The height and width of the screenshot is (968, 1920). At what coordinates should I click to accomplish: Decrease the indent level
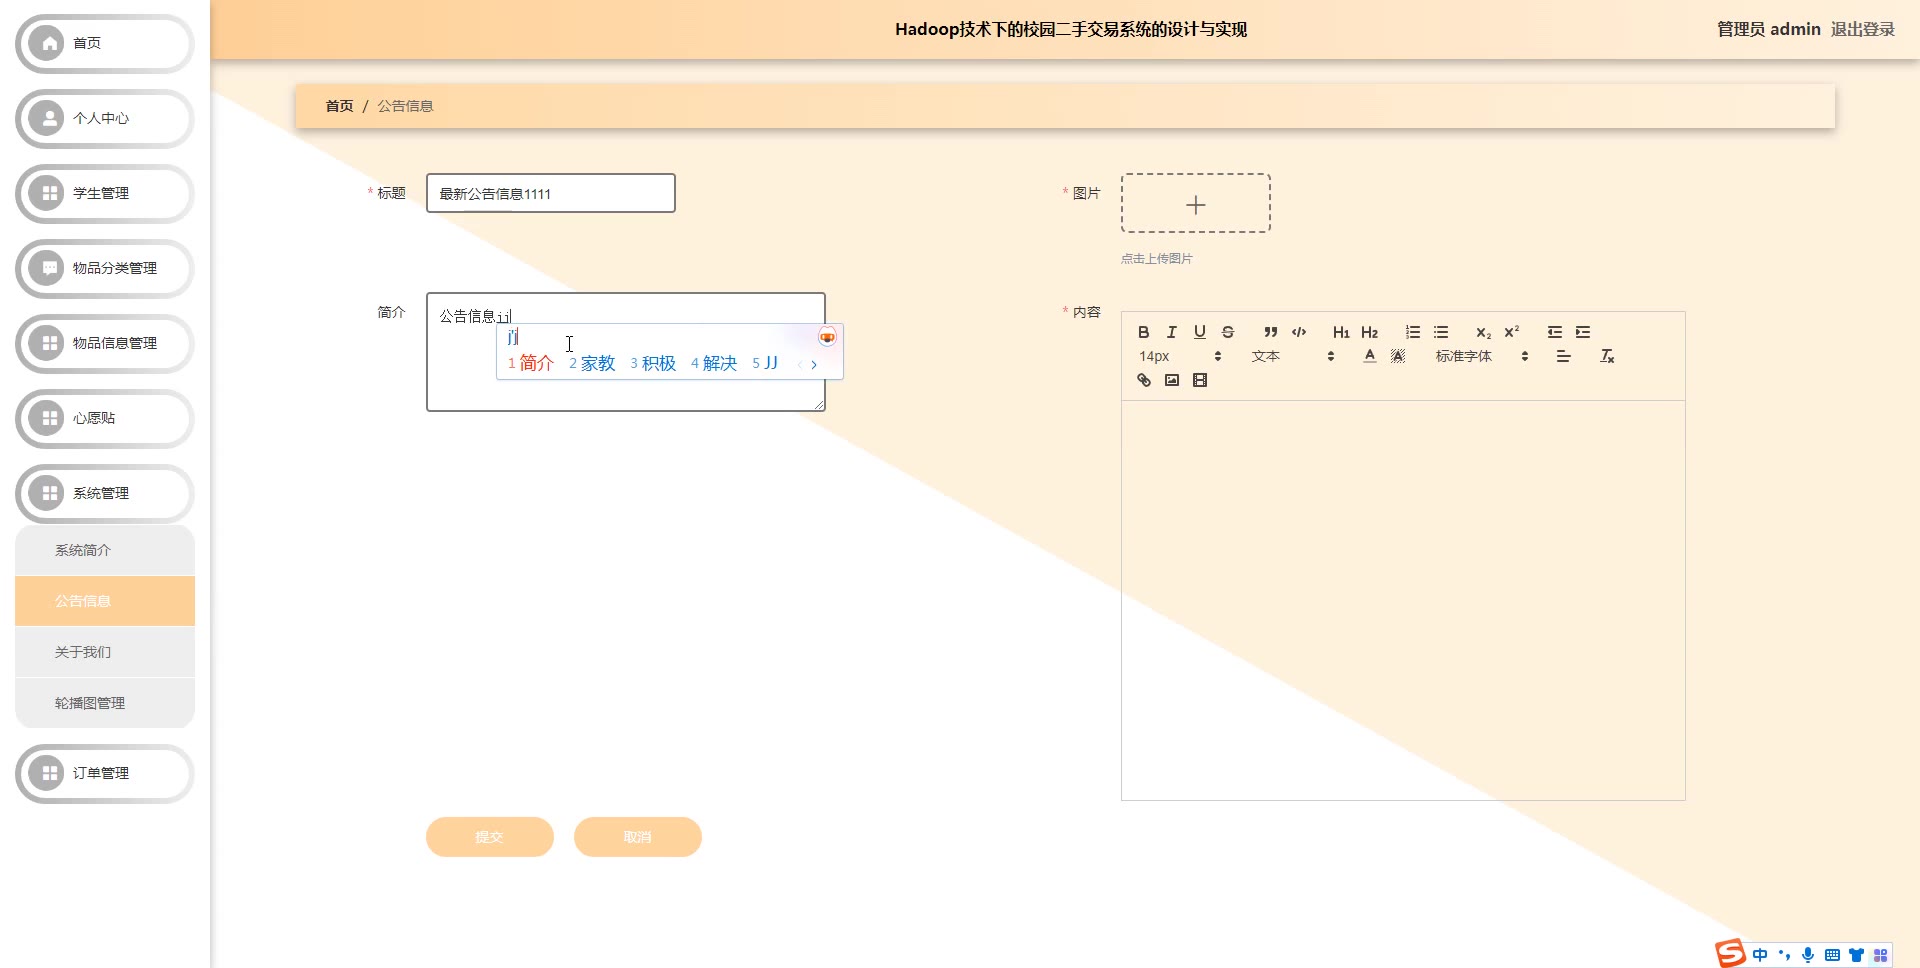[1555, 332]
